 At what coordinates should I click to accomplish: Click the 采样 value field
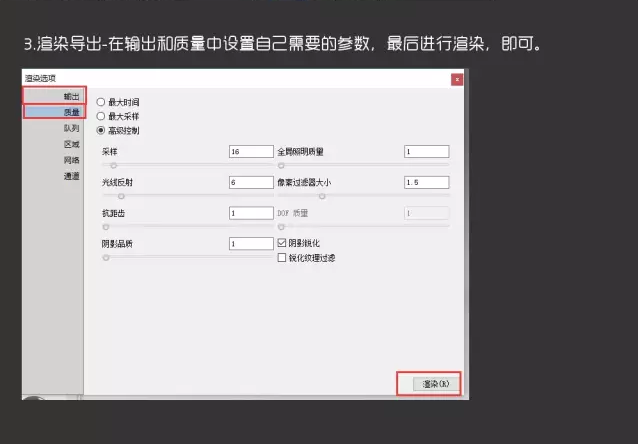(x=251, y=151)
